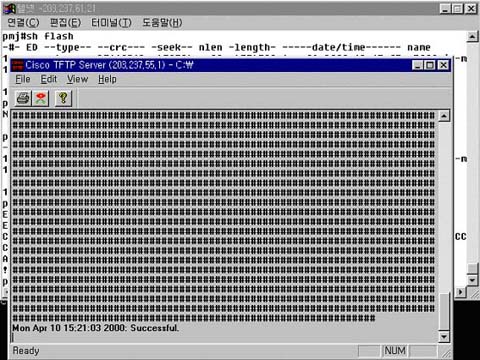Image resolution: width=480 pixels, height=360 pixels.
Task: Click the TFTP log scroll-down arrow
Action: [x=444, y=337]
